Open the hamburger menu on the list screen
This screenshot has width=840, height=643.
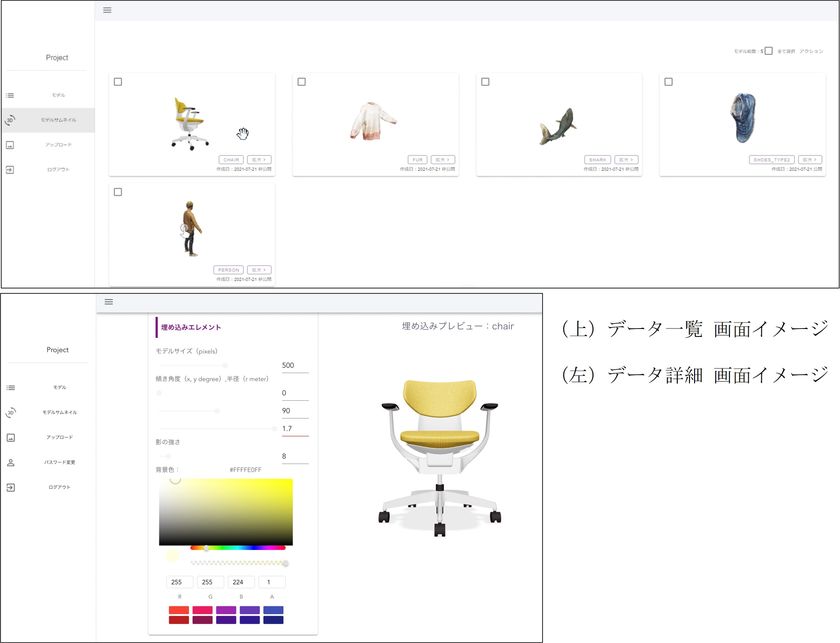coord(106,9)
